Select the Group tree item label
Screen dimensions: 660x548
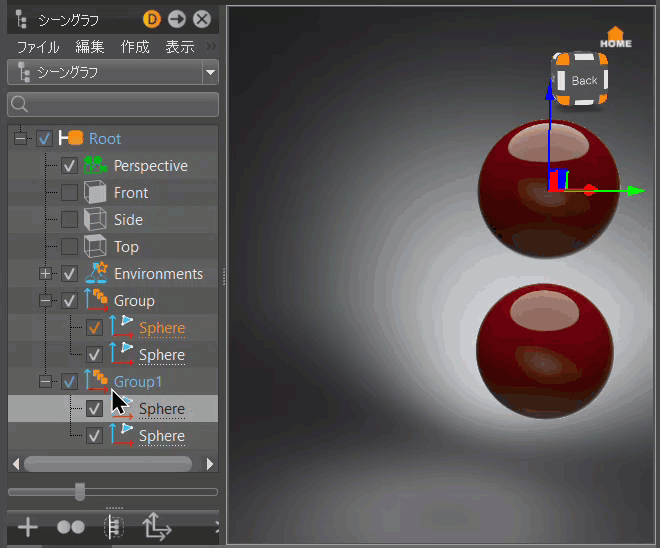tap(134, 301)
